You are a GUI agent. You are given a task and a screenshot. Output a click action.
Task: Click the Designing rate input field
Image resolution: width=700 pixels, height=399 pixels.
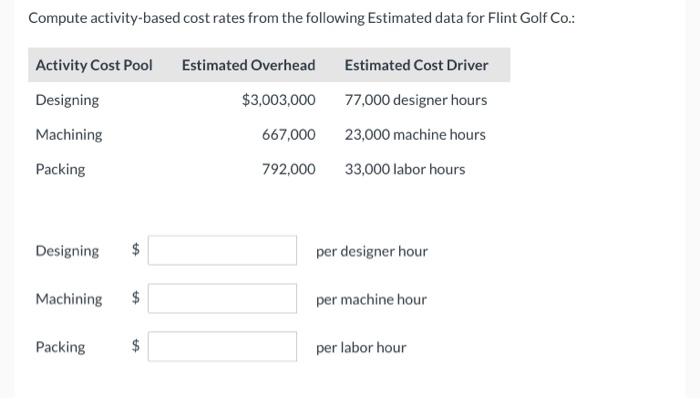click(222, 250)
